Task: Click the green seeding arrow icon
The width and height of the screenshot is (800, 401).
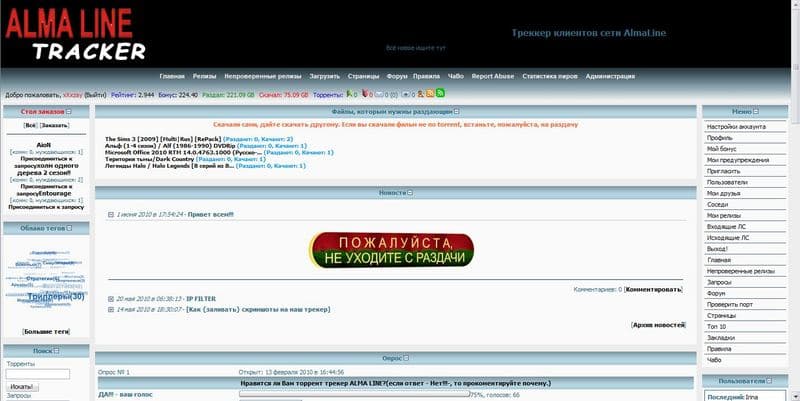Action: point(349,94)
